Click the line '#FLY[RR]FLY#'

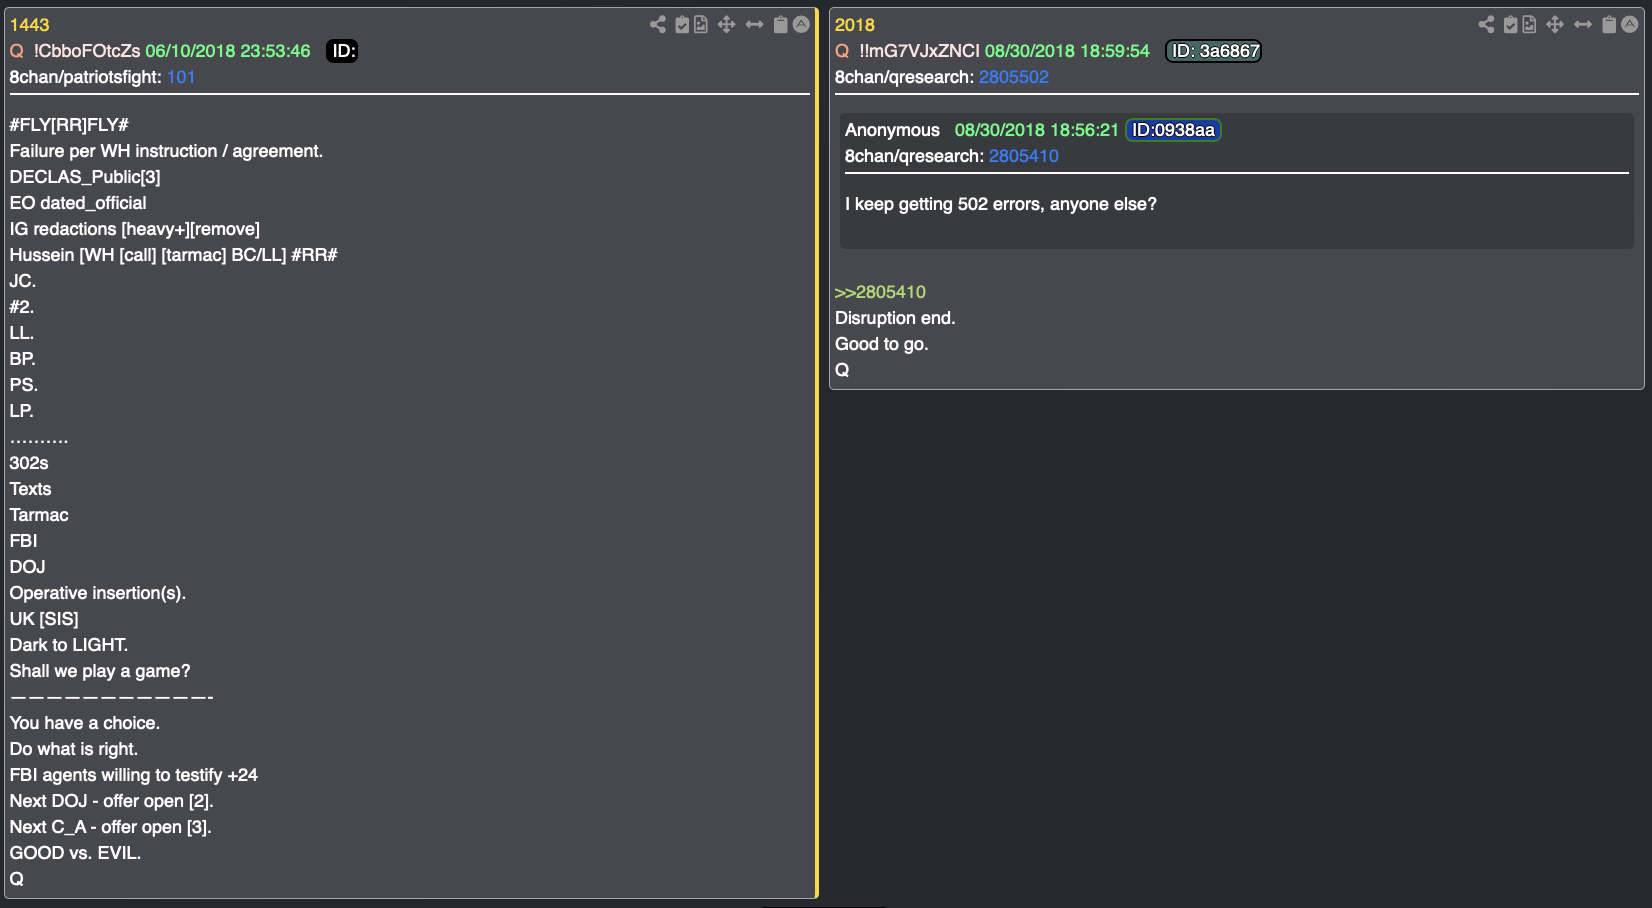click(x=69, y=125)
